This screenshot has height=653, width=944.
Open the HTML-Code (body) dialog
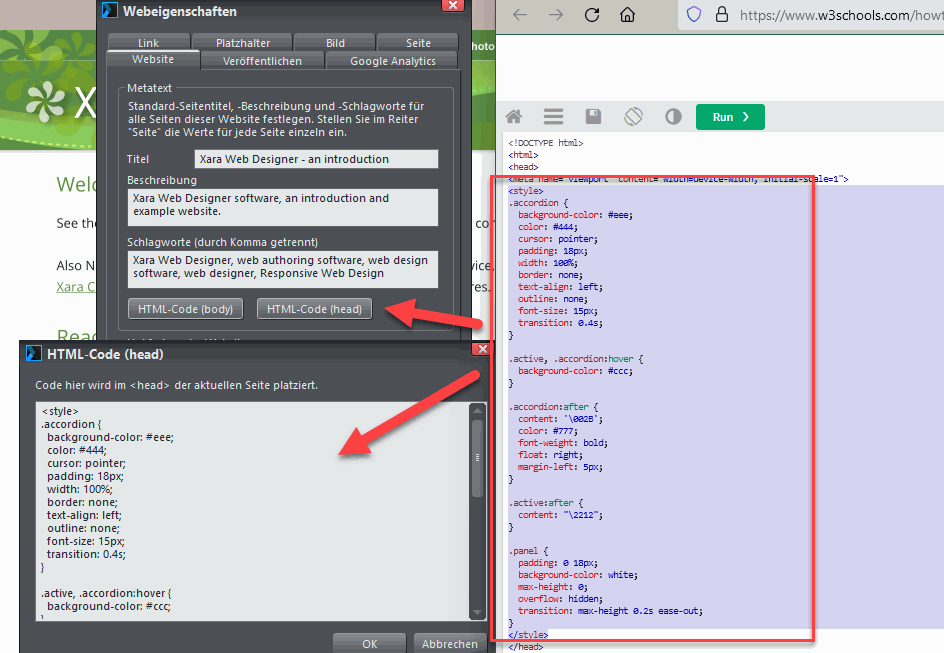point(185,309)
